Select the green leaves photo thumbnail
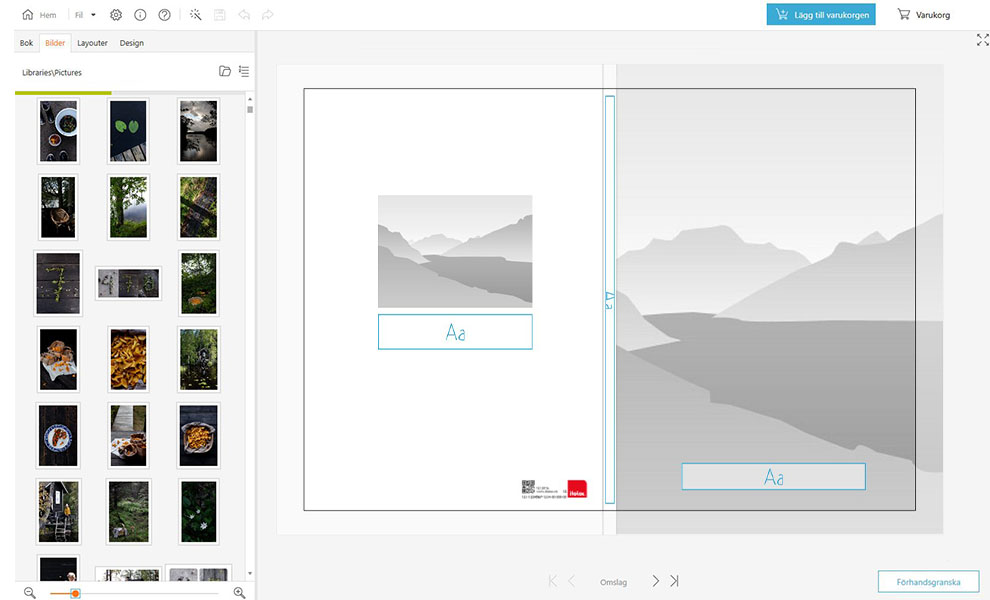The height and width of the screenshot is (600, 990). tap(128, 130)
